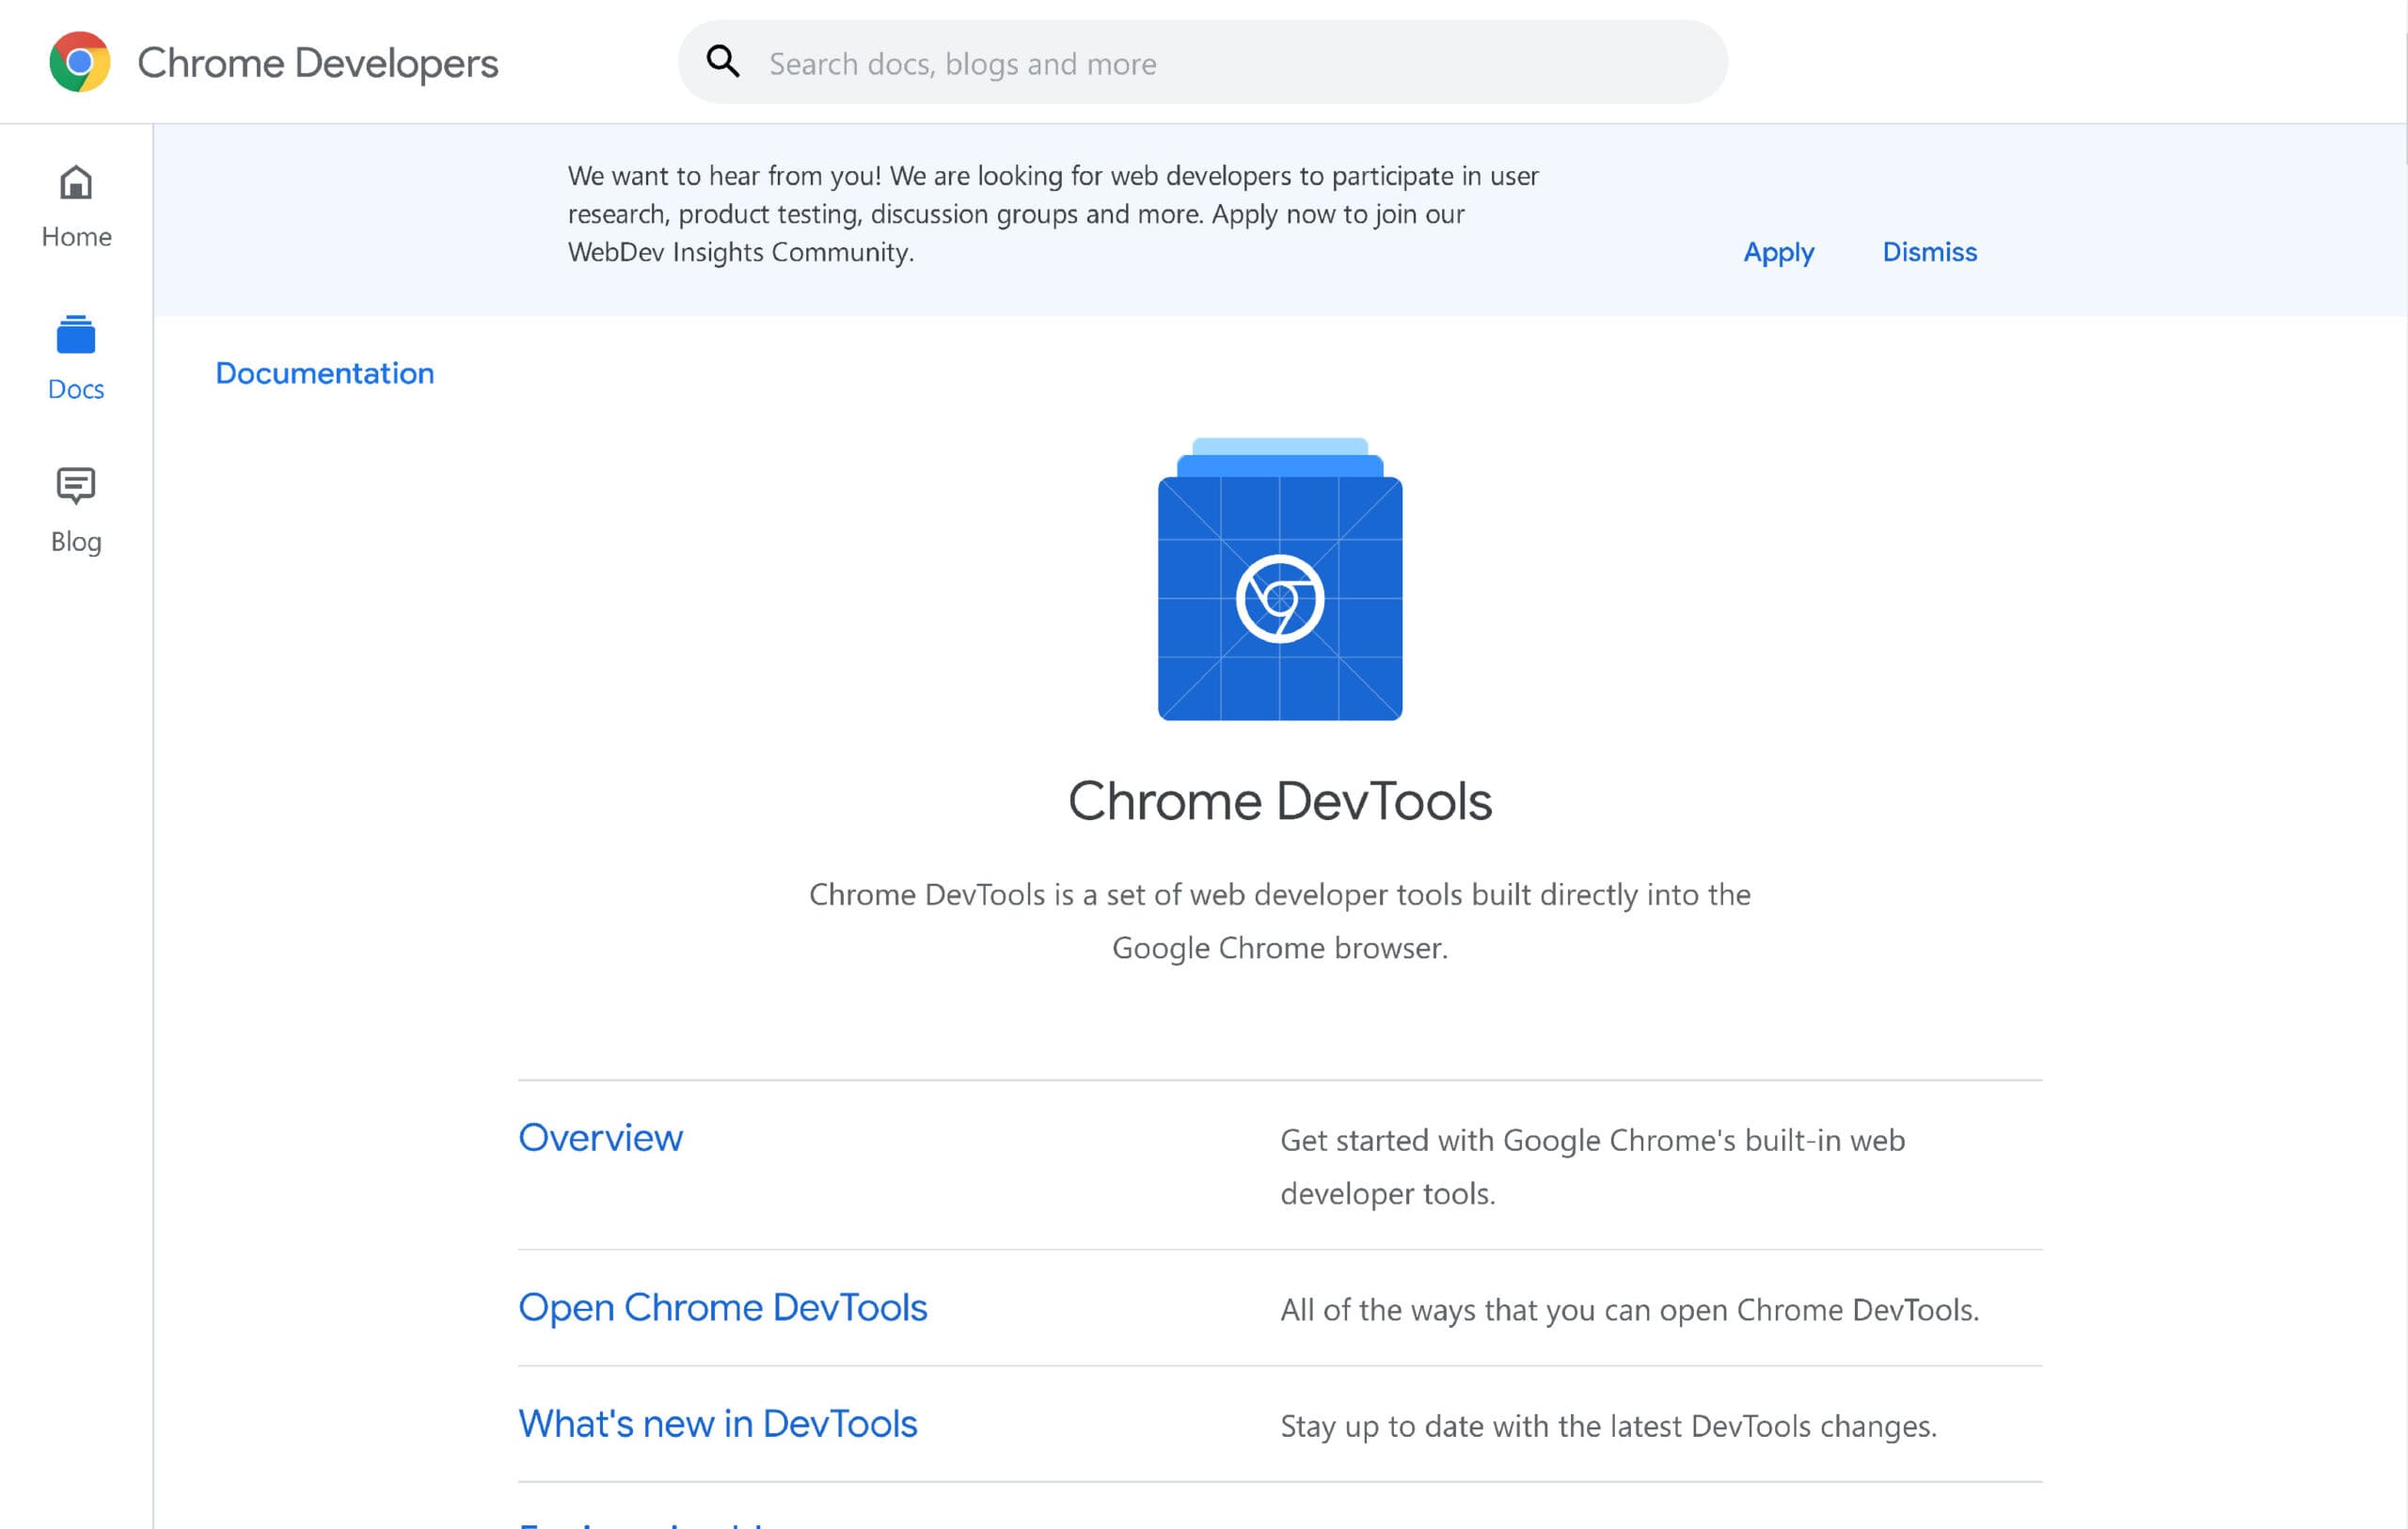Open the Chrome Developers site title
Image resolution: width=2408 pixels, height=1529 pixels.
pyautogui.click(x=317, y=63)
